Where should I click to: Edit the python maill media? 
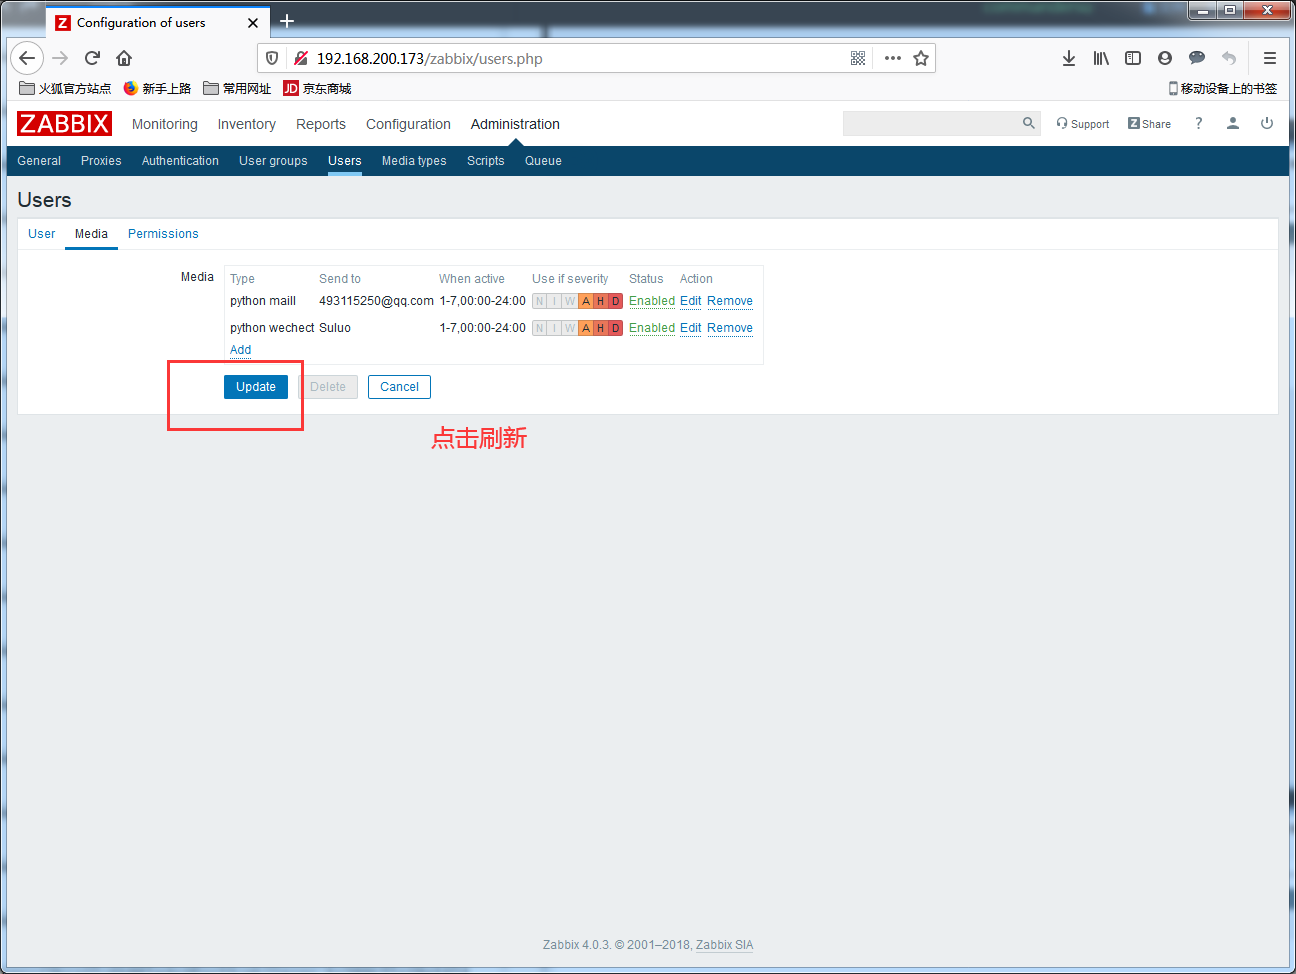(x=691, y=301)
